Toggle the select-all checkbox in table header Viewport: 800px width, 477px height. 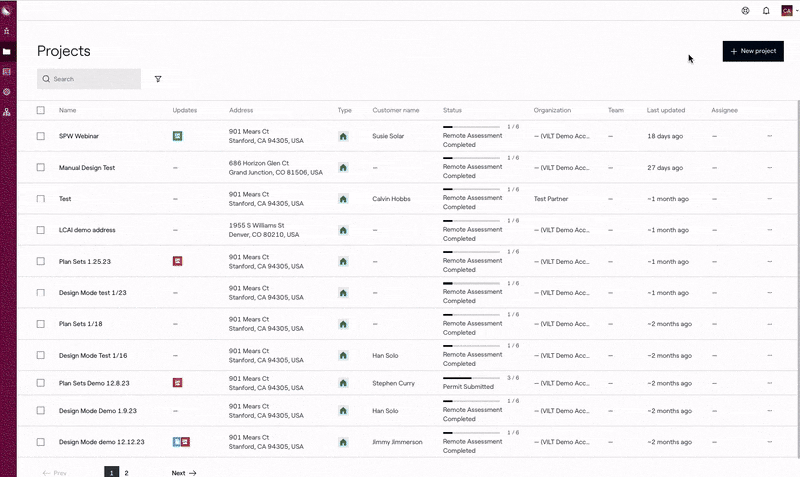point(41,110)
